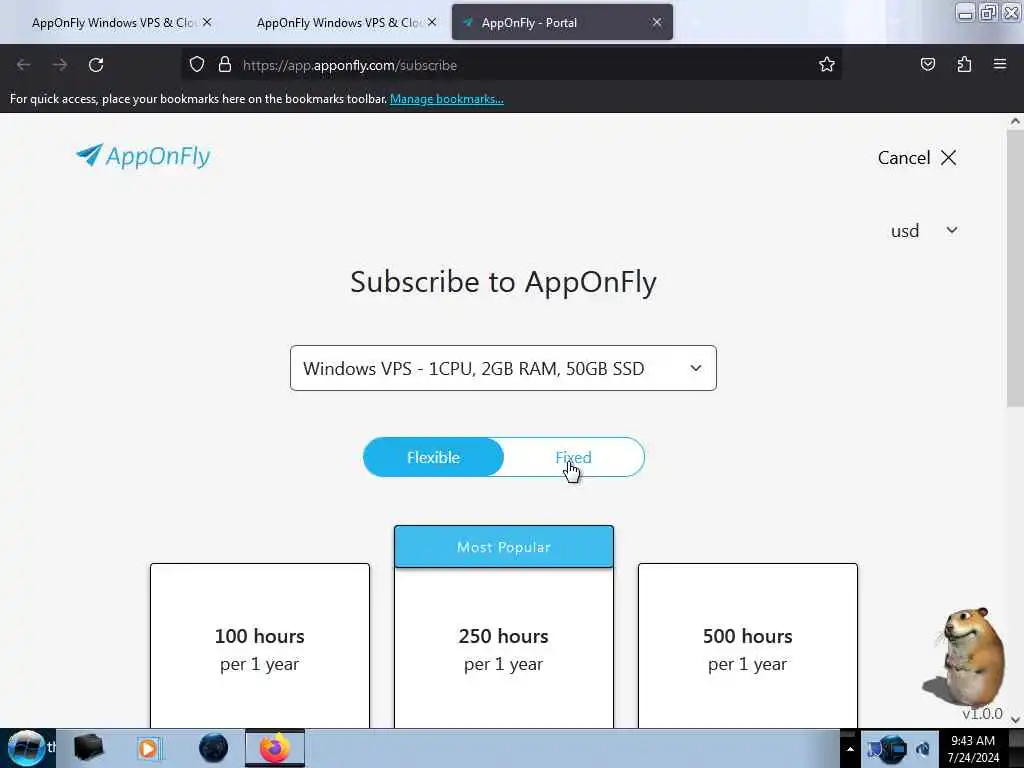Open the black box taskbar icon
Viewport: 1024px width, 768px height.
coord(88,748)
